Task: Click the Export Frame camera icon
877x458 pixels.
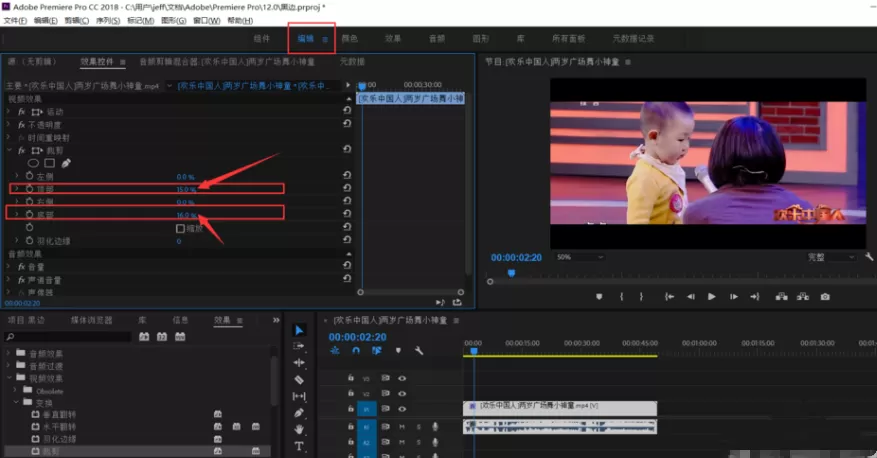Action: 825,296
